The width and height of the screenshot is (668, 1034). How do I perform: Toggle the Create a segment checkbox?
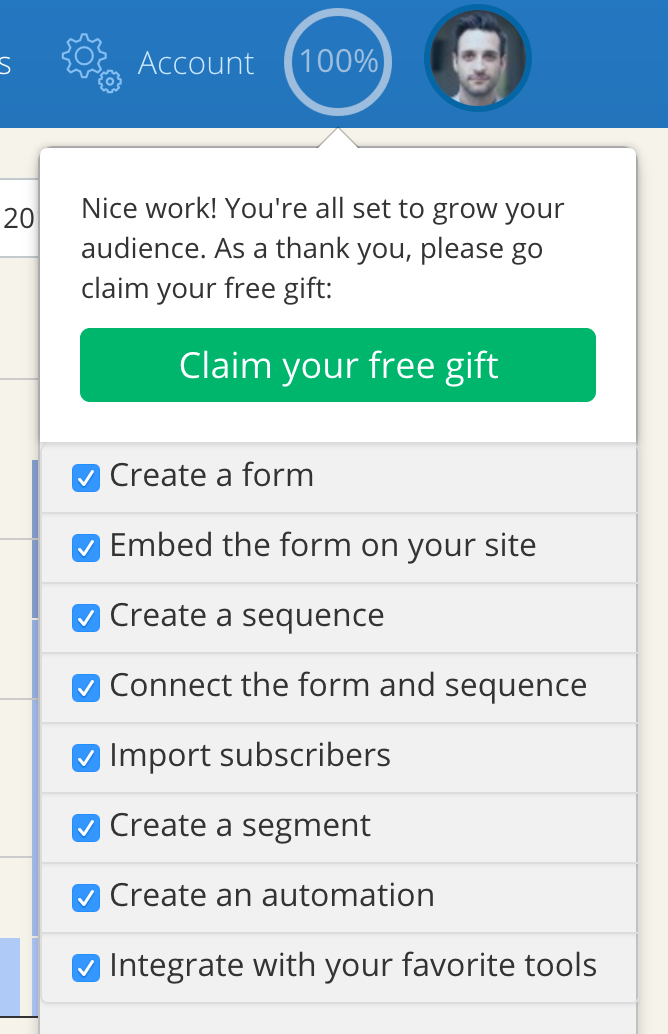(86, 828)
